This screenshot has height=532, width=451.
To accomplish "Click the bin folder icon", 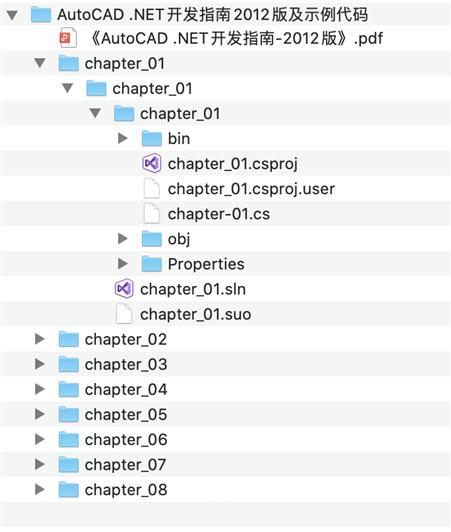I will click(x=151, y=138).
